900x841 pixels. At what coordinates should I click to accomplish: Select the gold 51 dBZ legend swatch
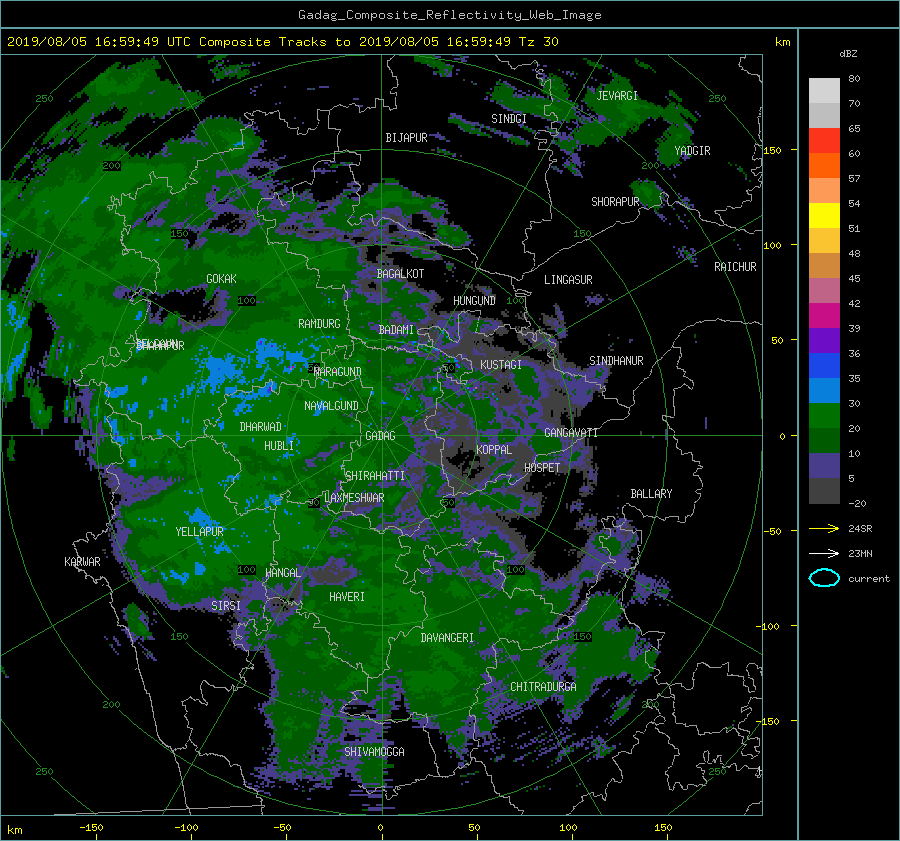pyautogui.click(x=824, y=241)
